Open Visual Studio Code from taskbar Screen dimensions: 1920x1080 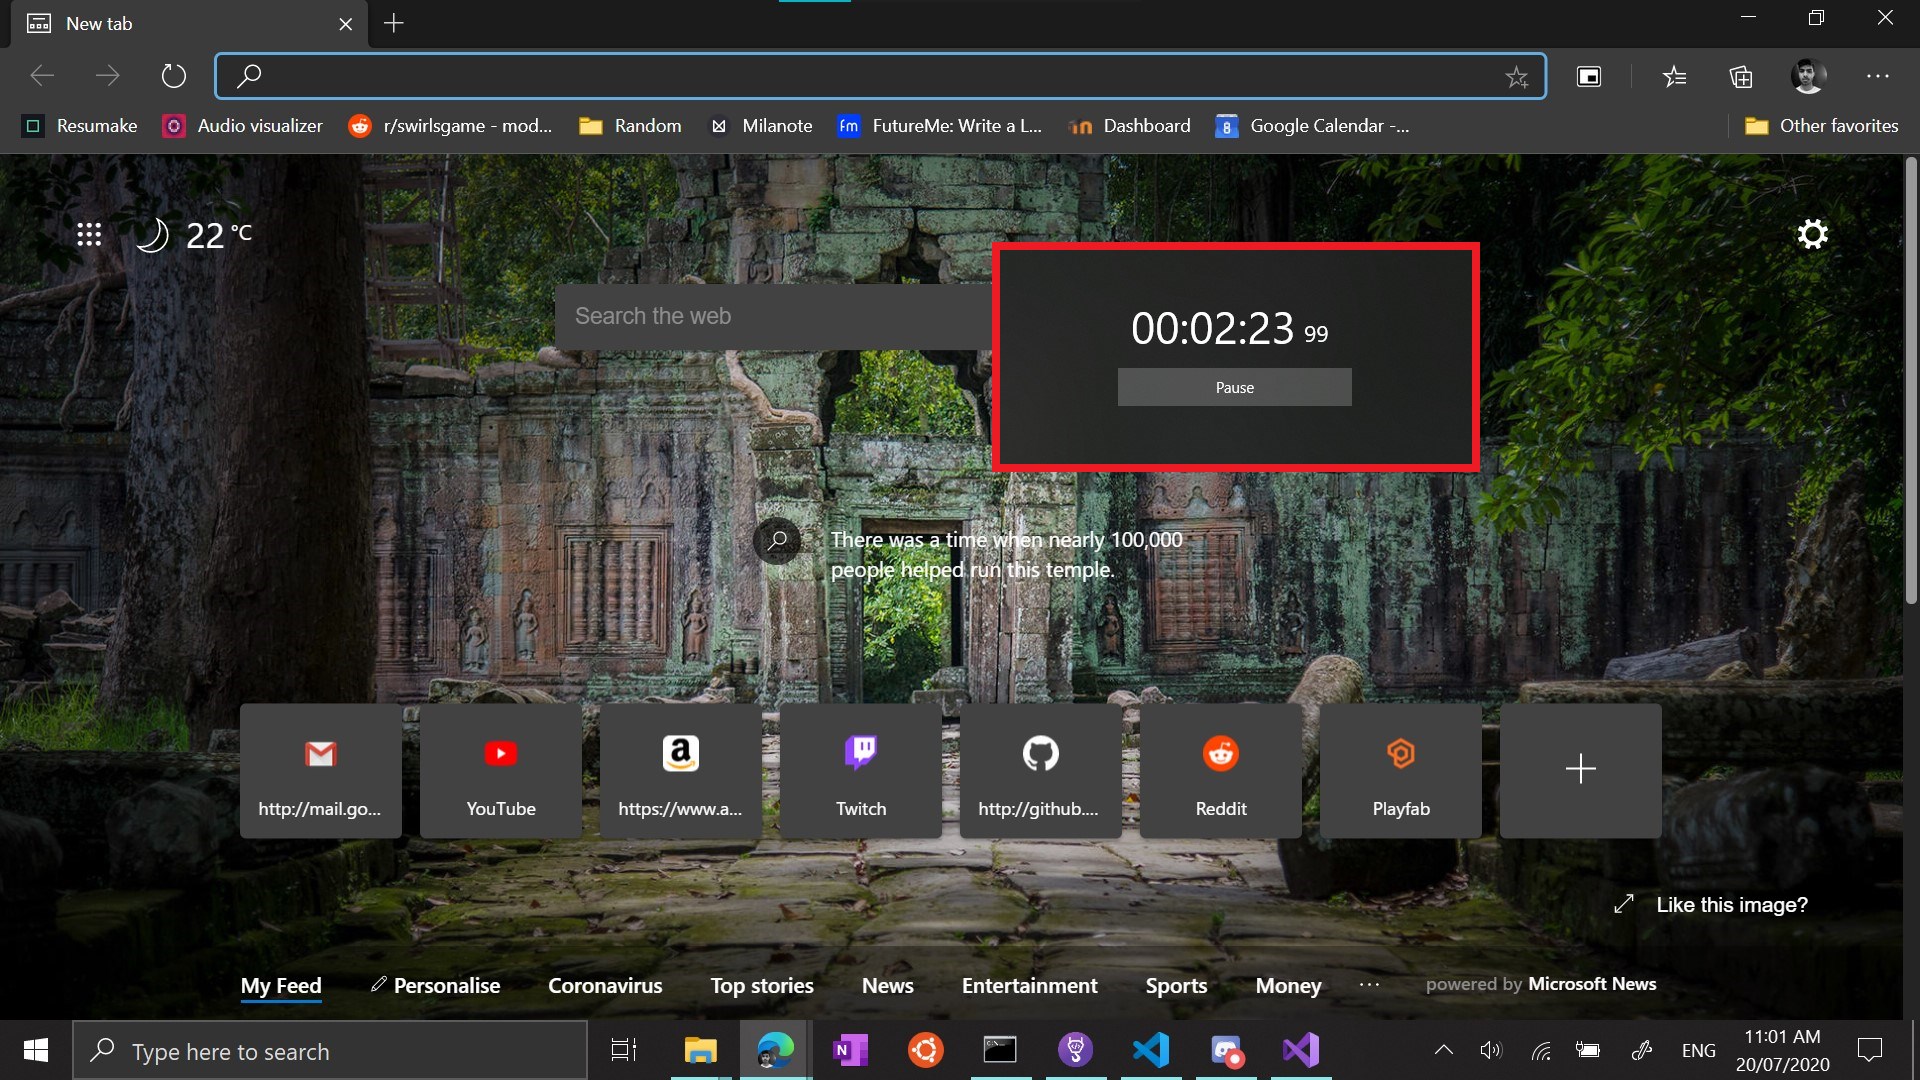click(x=1151, y=1050)
